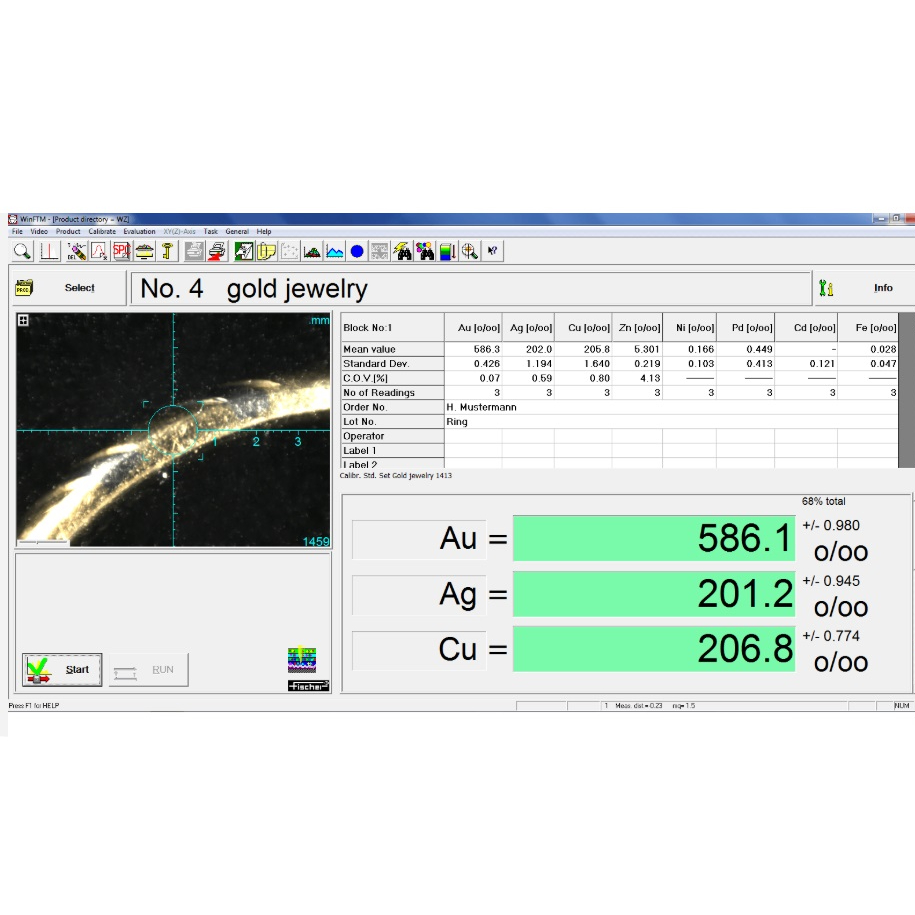
Task: Click the statistics table vertical scrollbar
Action: [906, 390]
